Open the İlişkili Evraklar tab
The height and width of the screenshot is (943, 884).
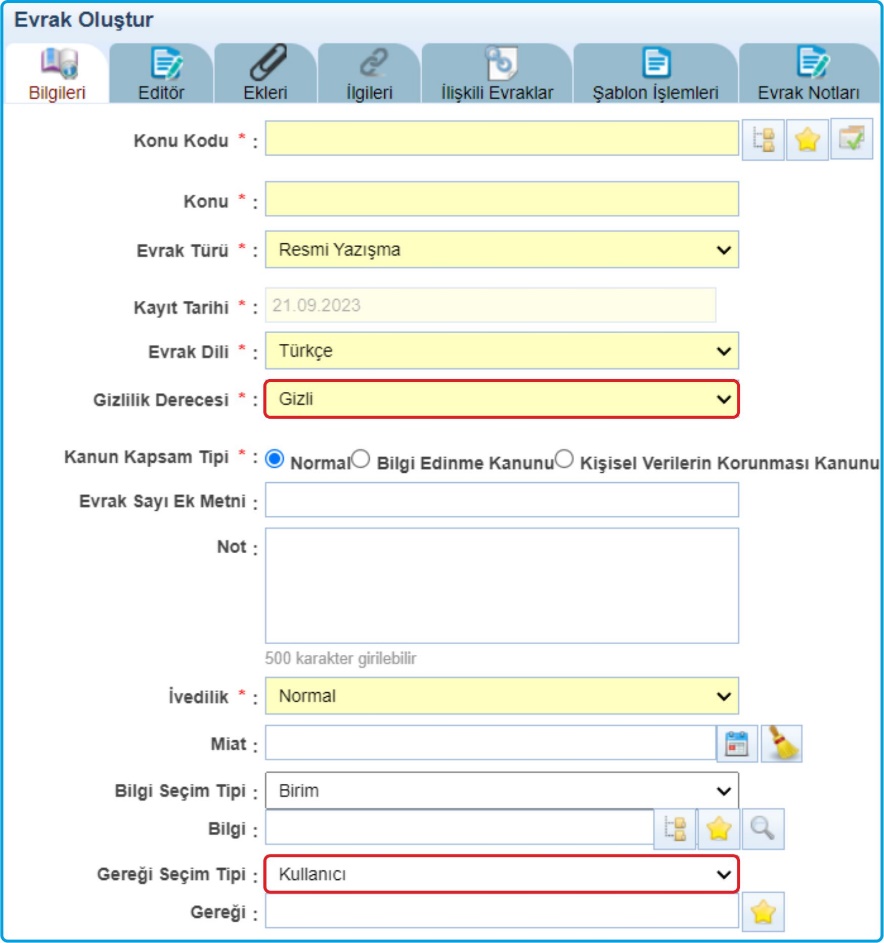(x=497, y=73)
